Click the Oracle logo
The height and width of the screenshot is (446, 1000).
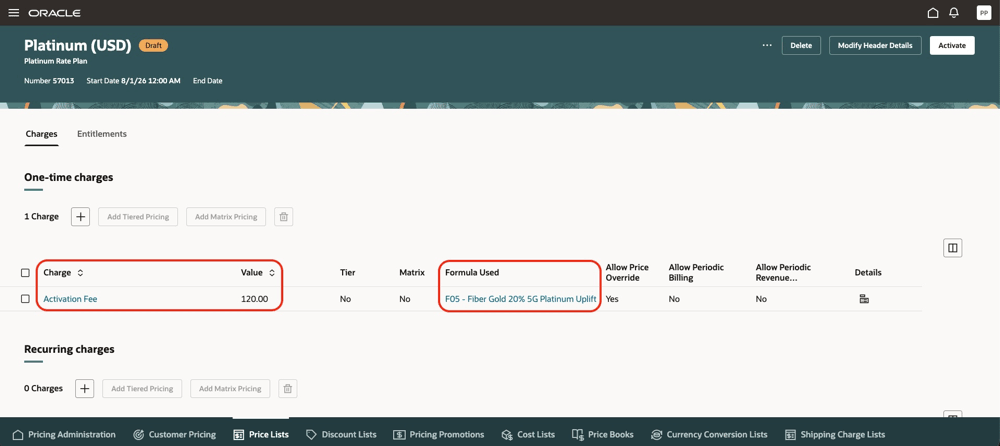pyautogui.click(x=54, y=13)
